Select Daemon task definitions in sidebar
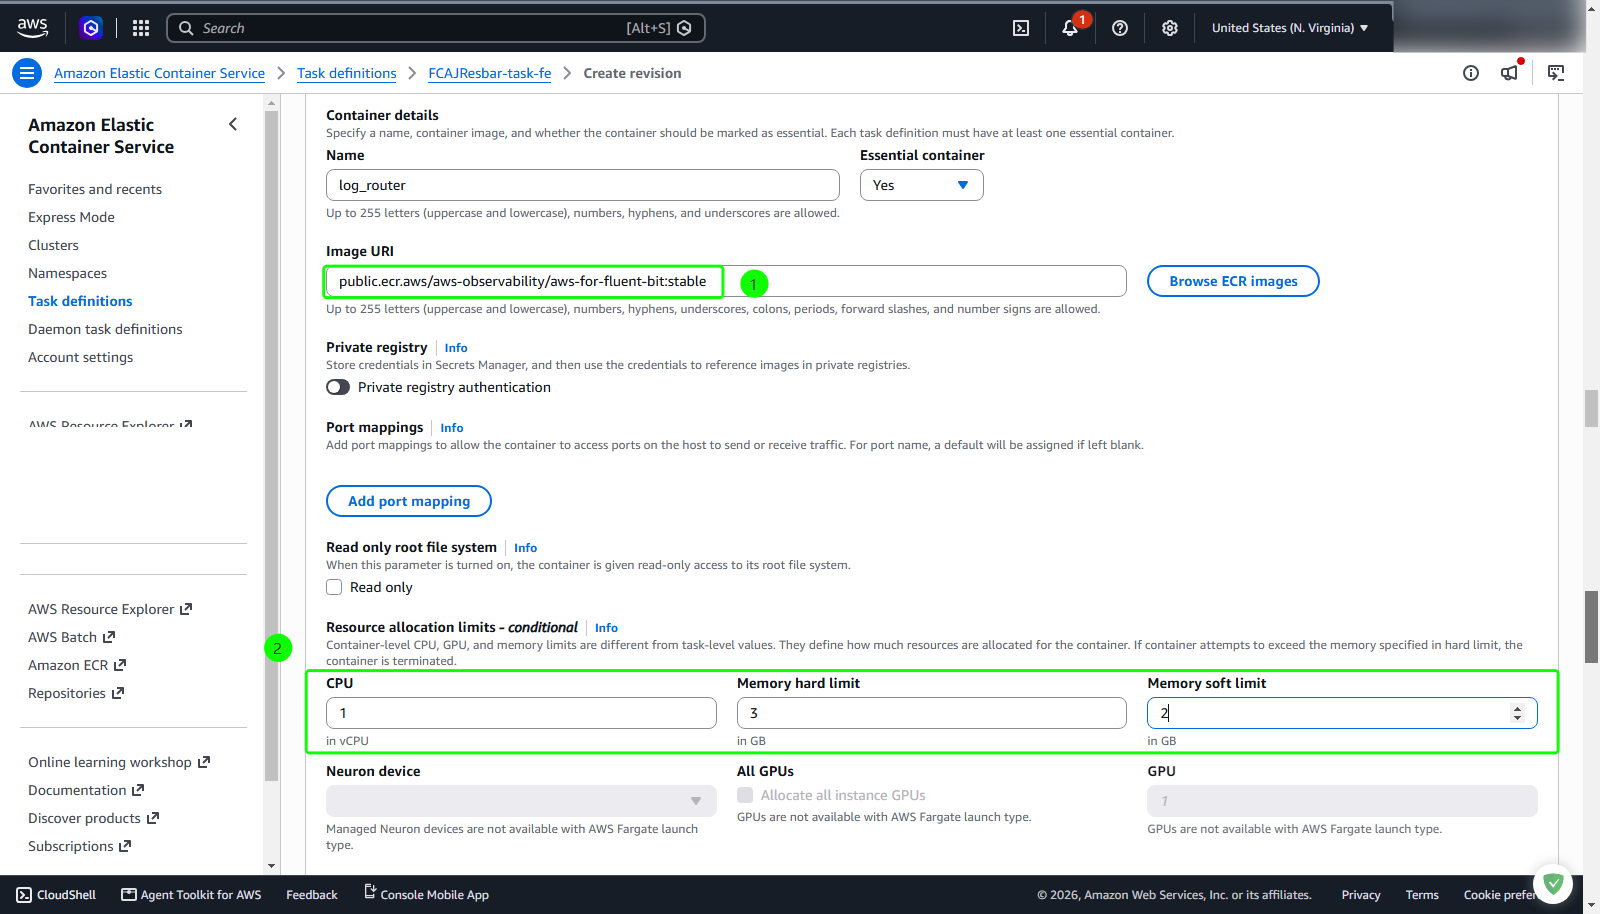Viewport: 1600px width, 914px height. click(105, 329)
